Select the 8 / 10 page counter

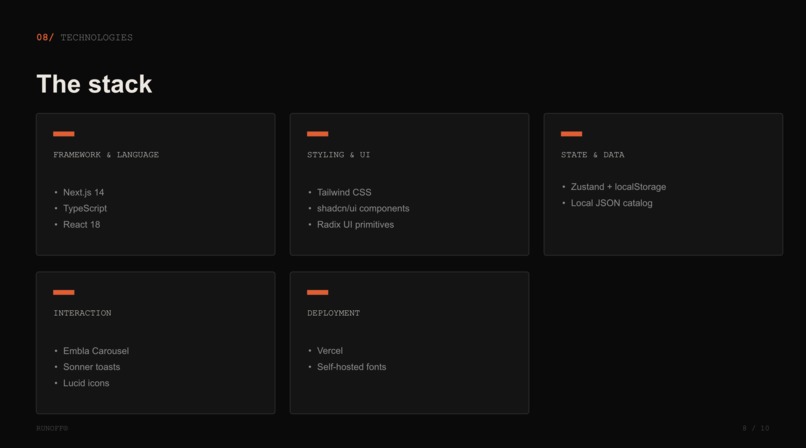coord(756,428)
